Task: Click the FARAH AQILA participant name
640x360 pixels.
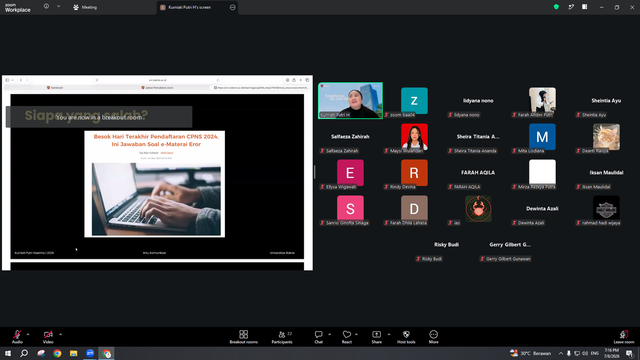Action: pos(478,172)
